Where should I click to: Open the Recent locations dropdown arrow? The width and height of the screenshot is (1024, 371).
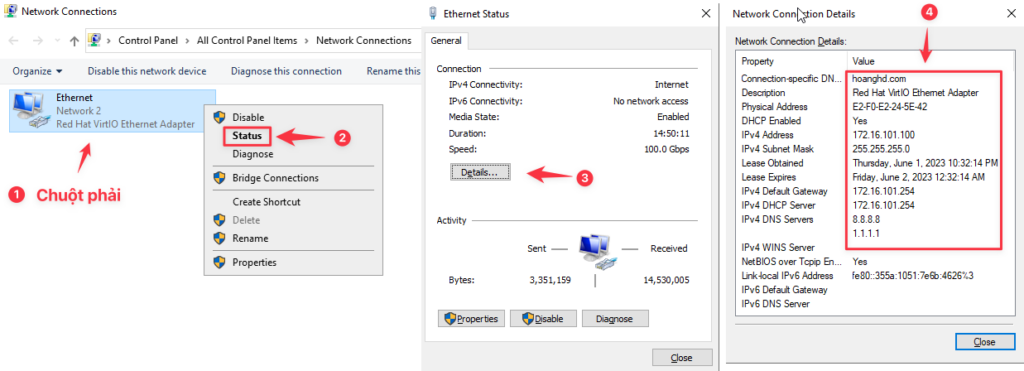click(57, 41)
